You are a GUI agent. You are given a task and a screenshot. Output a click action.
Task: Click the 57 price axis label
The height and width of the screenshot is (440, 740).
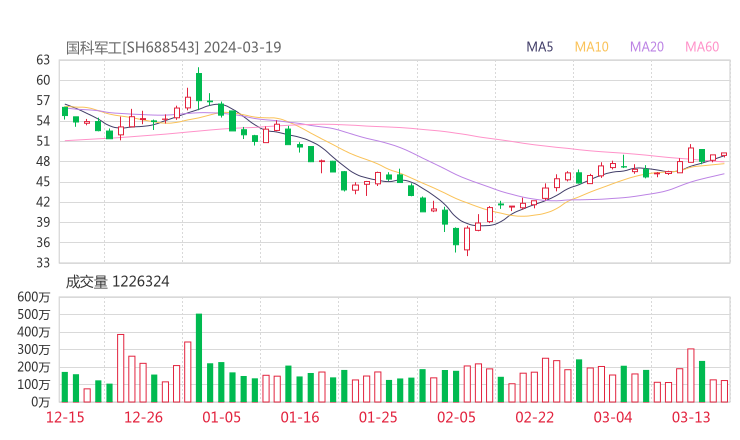(x=43, y=101)
